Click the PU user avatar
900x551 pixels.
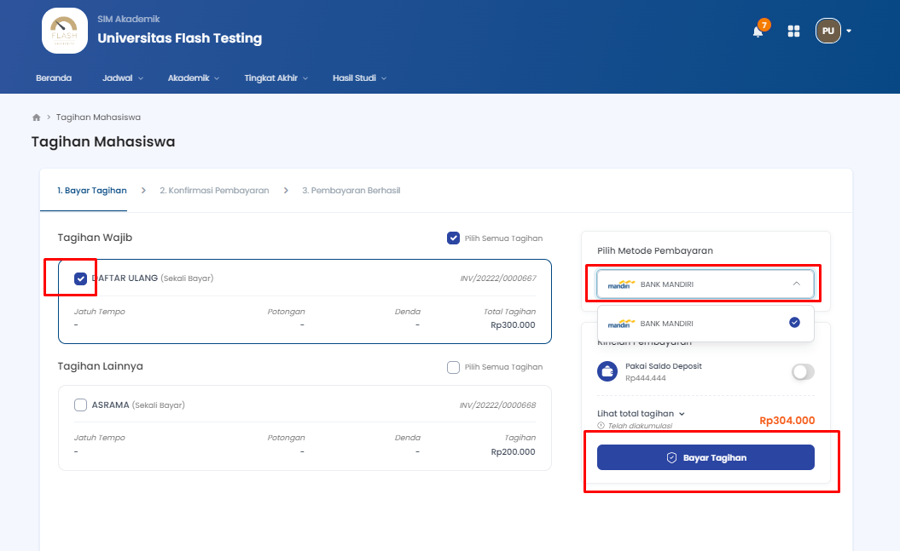(x=828, y=31)
